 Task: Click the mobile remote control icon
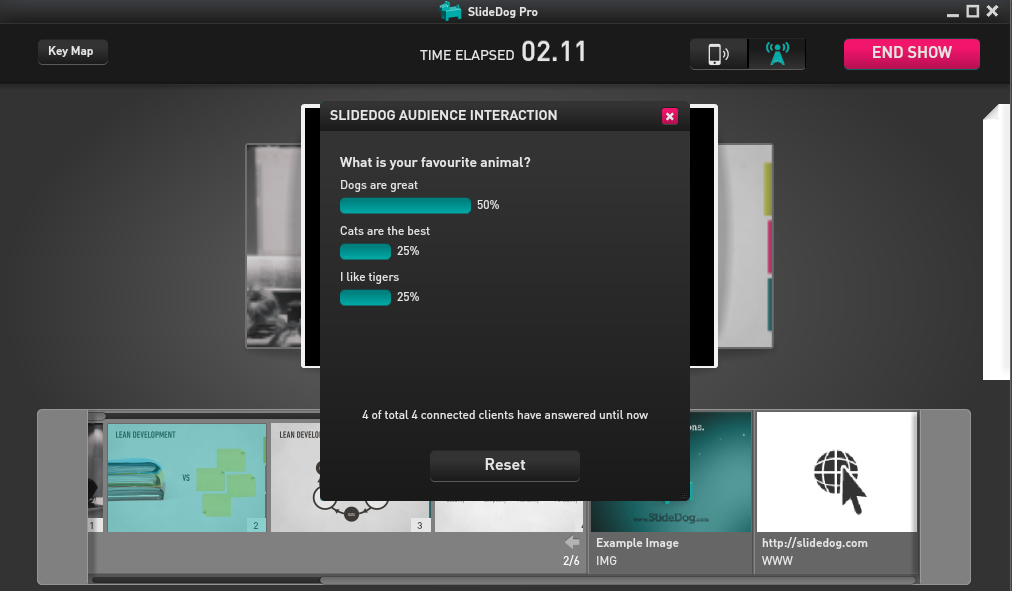pos(718,54)
